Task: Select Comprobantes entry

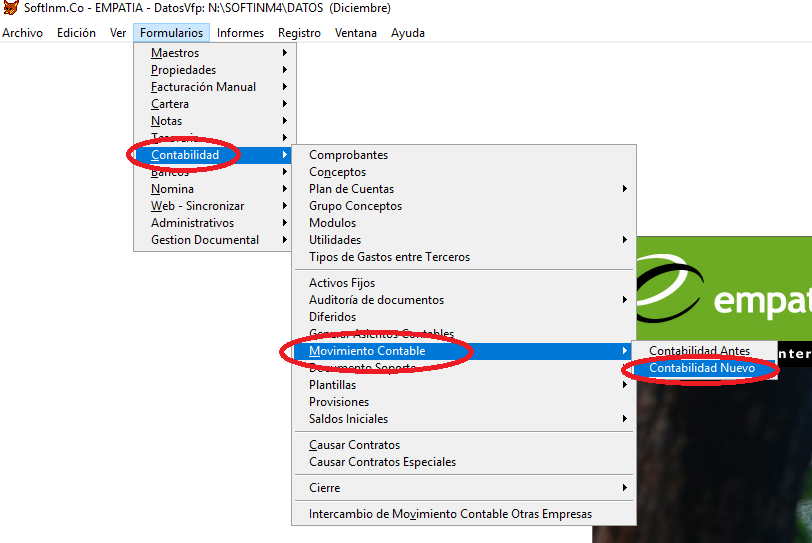Action: point(464,155)
